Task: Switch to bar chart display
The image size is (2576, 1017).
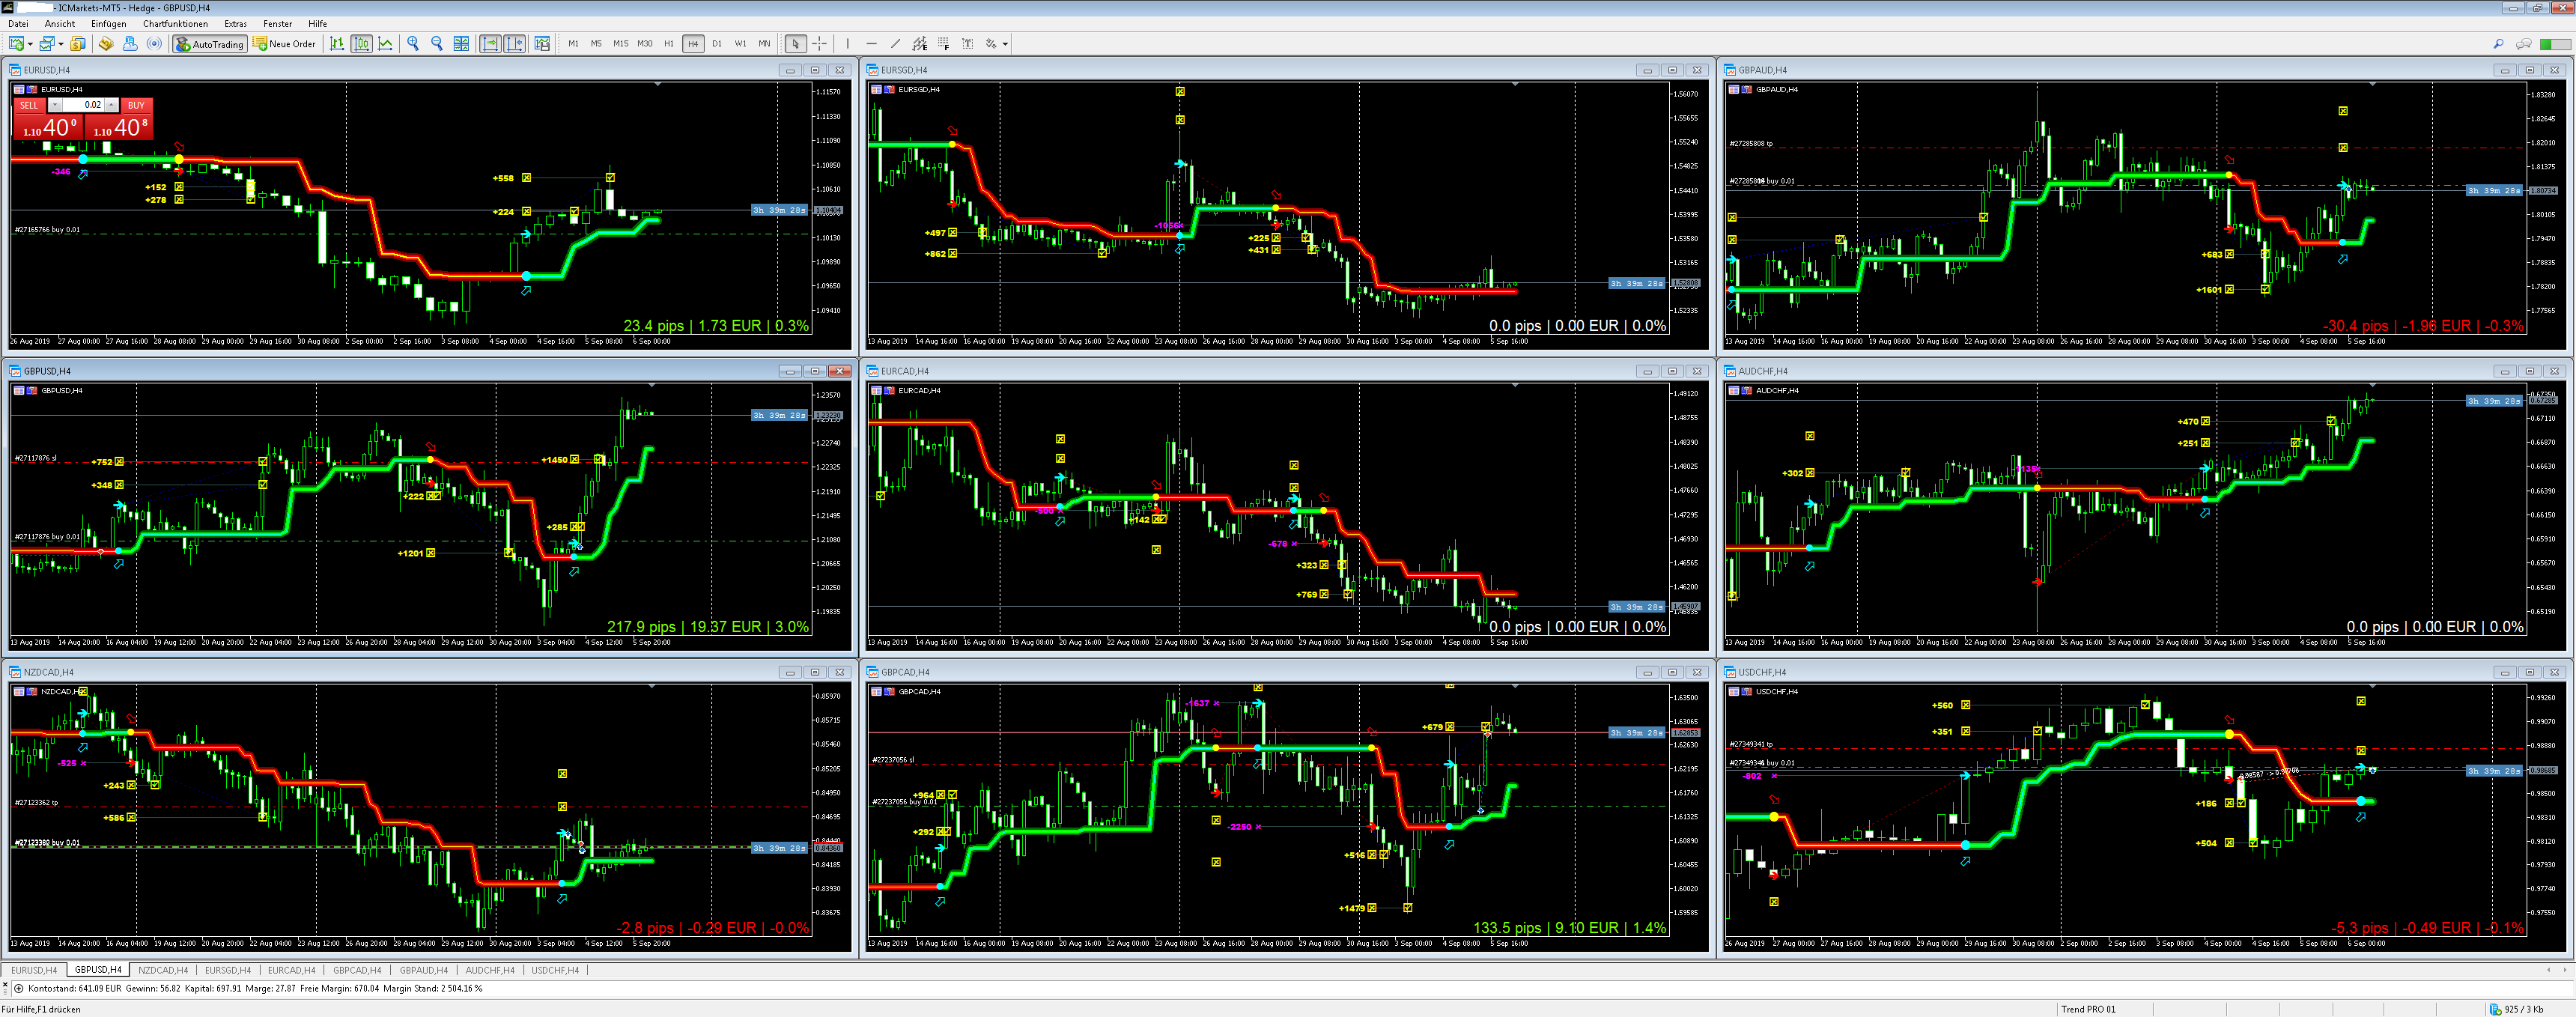Action: coord(337,44)
